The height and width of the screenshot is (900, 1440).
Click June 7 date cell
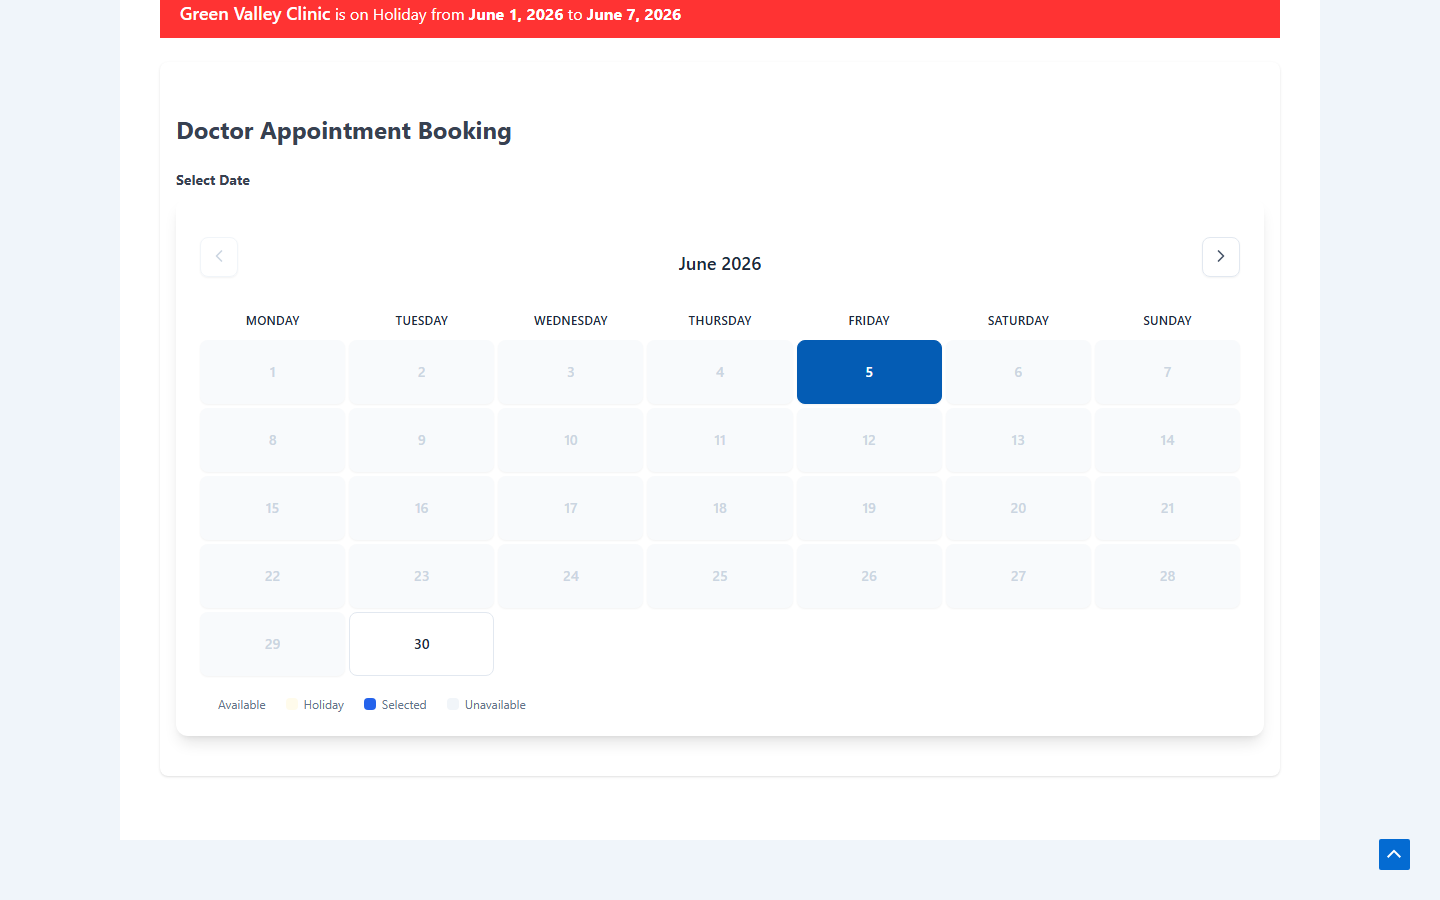click(1167, 372)
